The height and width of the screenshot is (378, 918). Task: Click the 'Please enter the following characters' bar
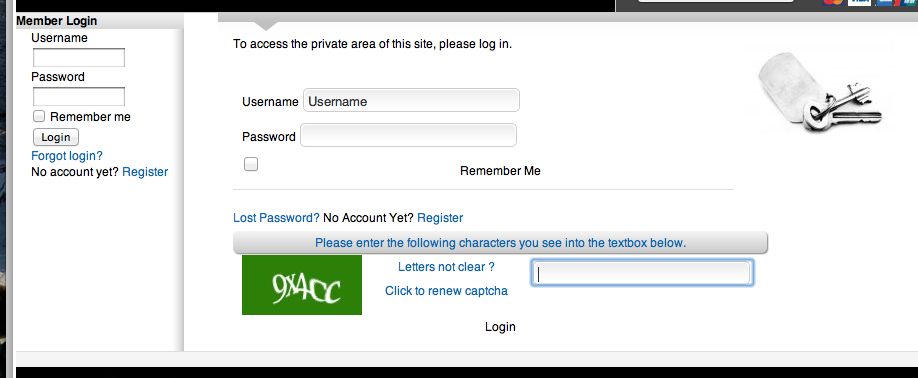click(500, 243)
